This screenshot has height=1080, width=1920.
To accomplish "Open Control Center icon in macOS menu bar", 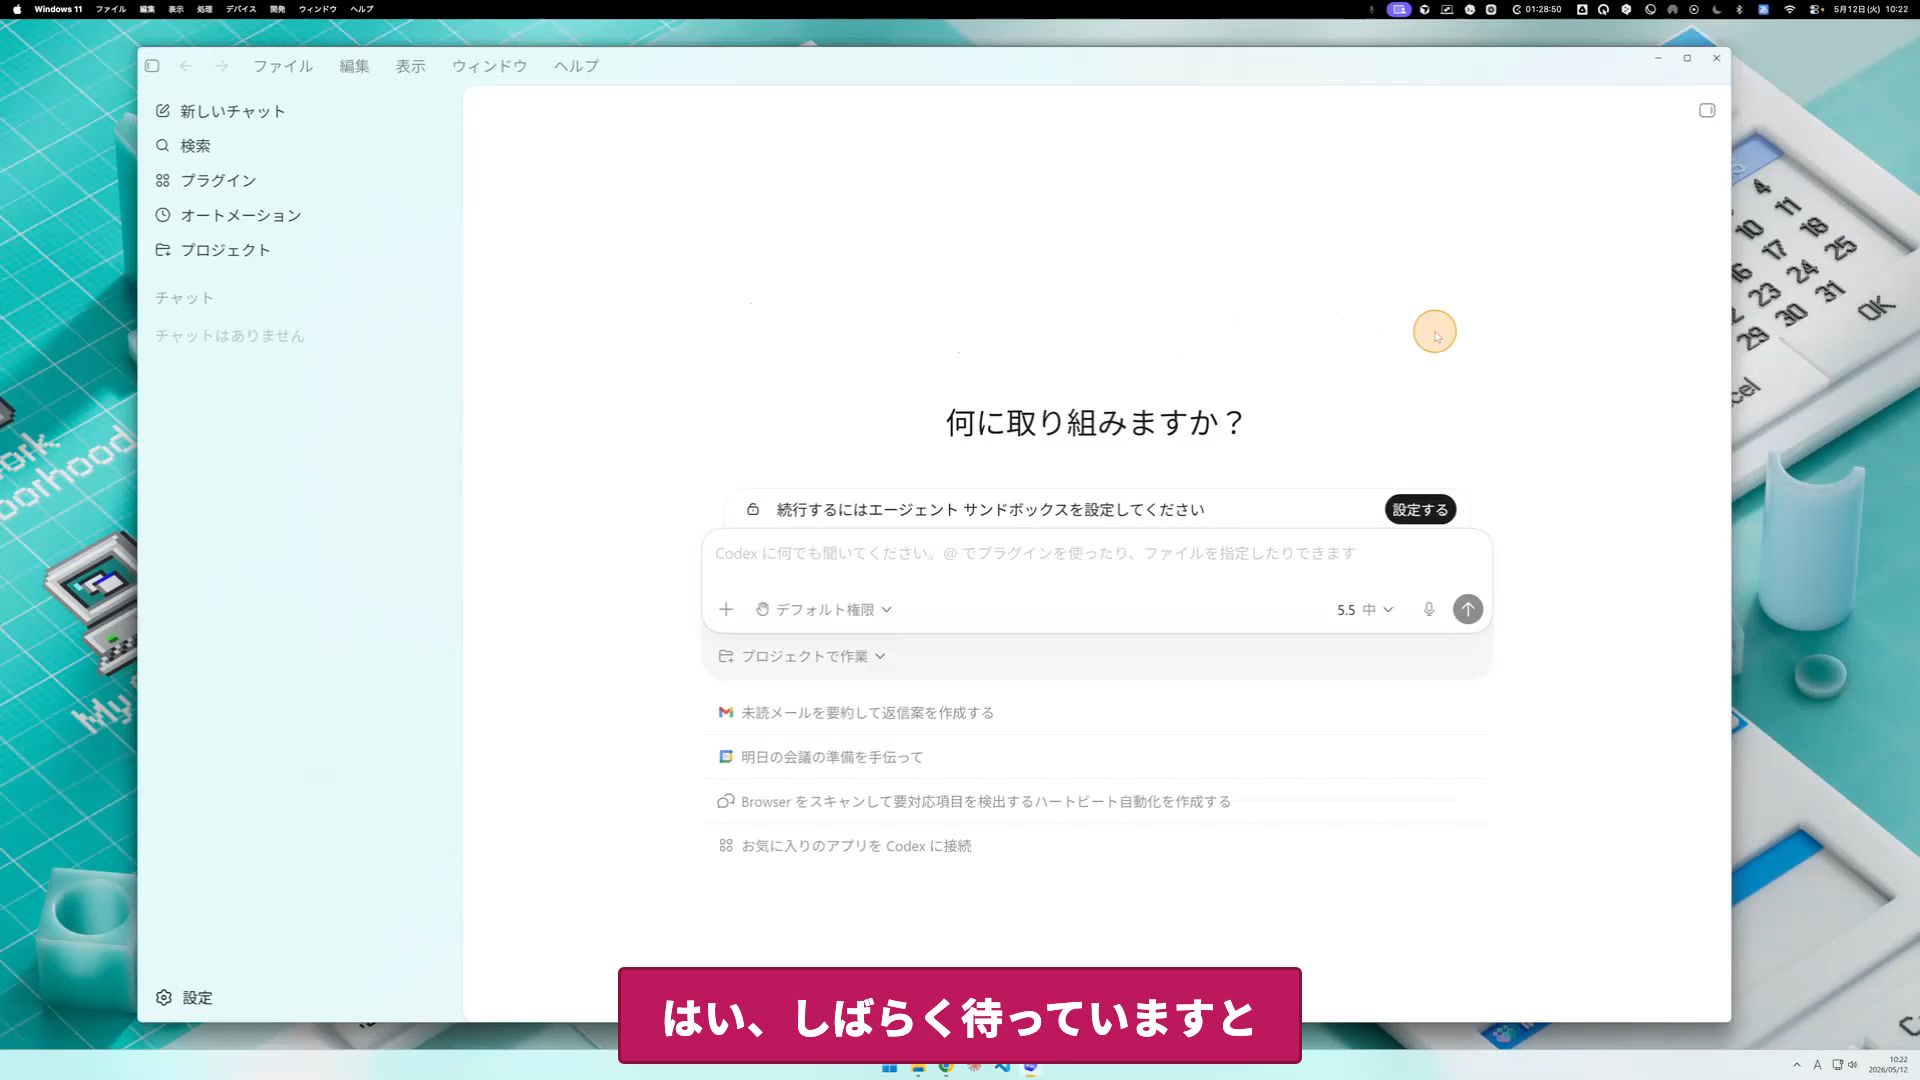I will point(1816,9).
